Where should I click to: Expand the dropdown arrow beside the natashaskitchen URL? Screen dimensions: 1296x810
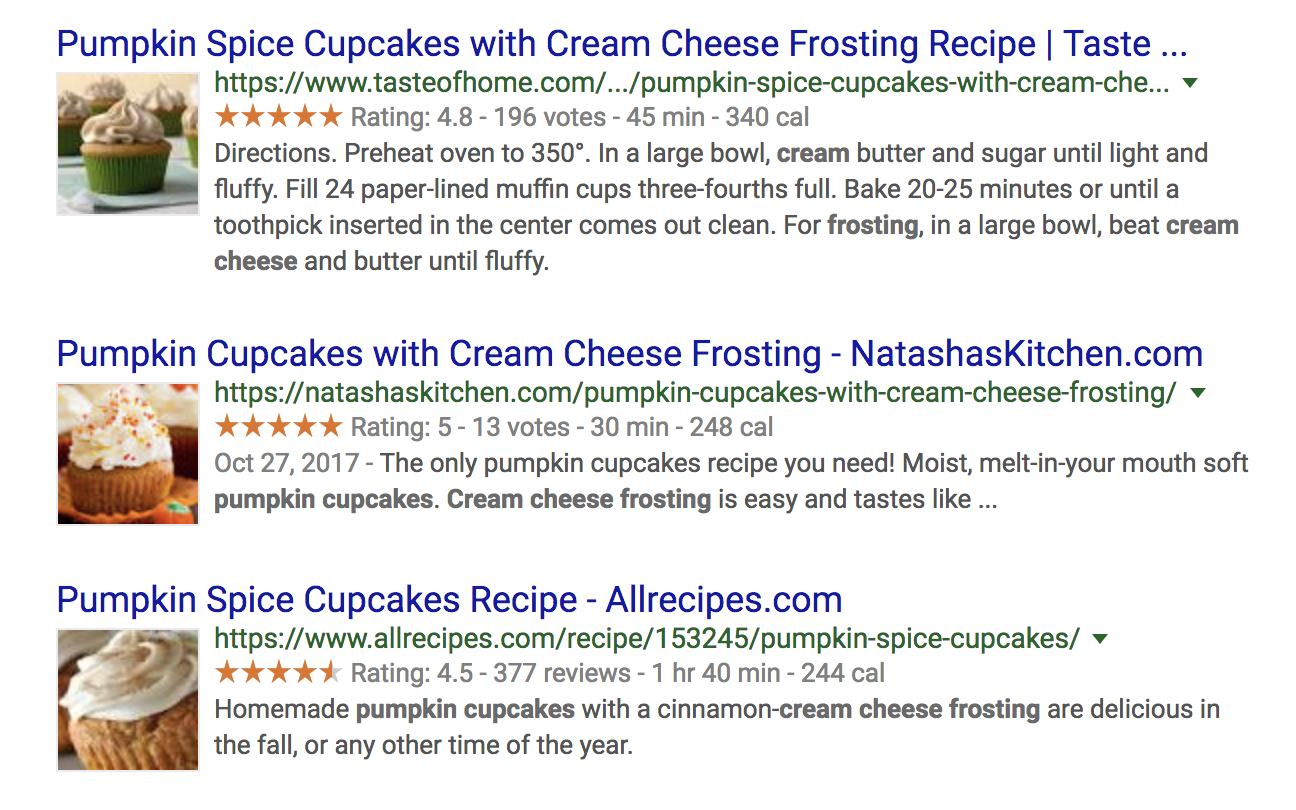pos(1198,393)
